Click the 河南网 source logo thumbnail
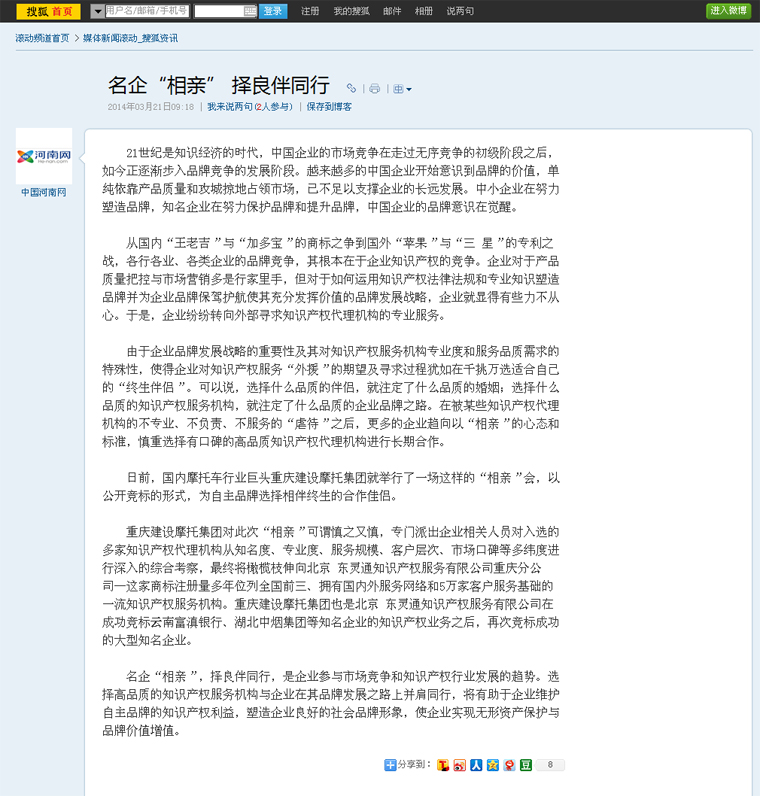Image resolution: width=760 pixels, height=796 pixels. click(44, 156)
